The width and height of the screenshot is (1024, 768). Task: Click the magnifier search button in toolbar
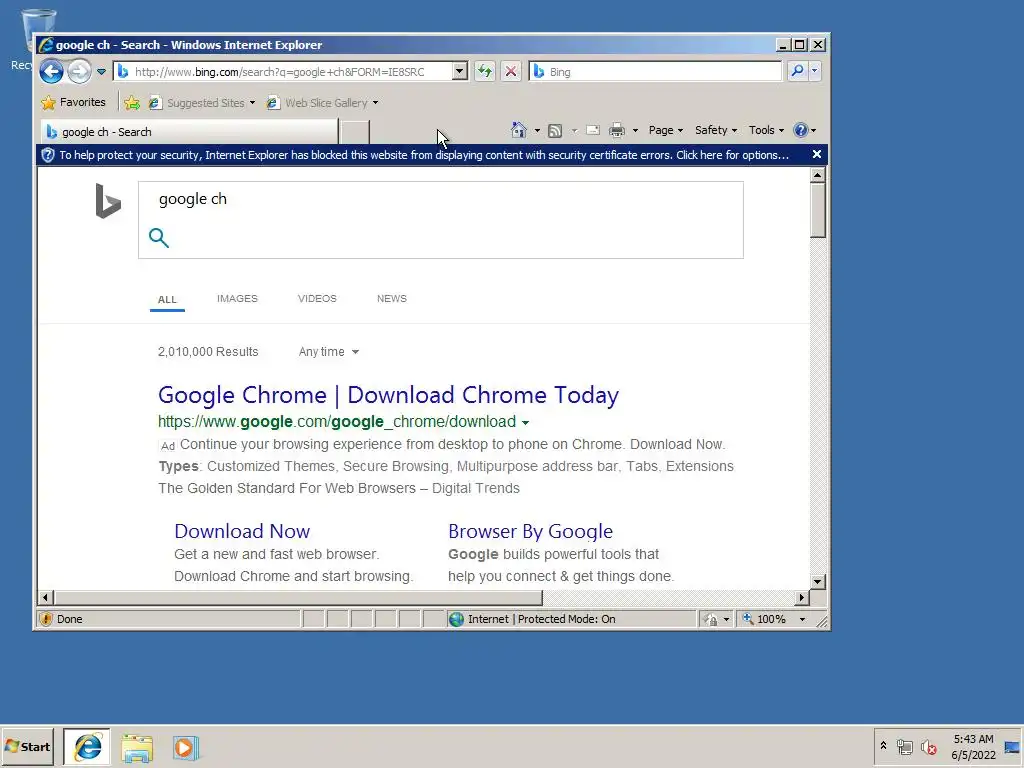797,71
